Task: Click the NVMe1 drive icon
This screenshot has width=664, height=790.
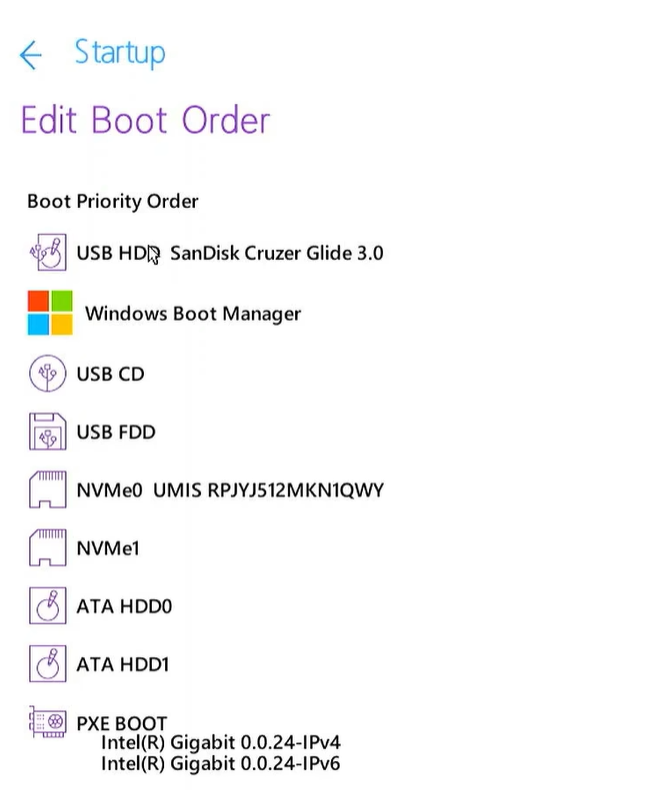Action: (48, 548)
